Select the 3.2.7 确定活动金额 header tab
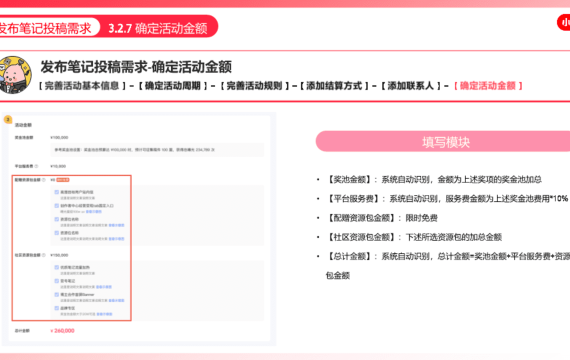The image size is (570, 360). [x=158, y=28]
